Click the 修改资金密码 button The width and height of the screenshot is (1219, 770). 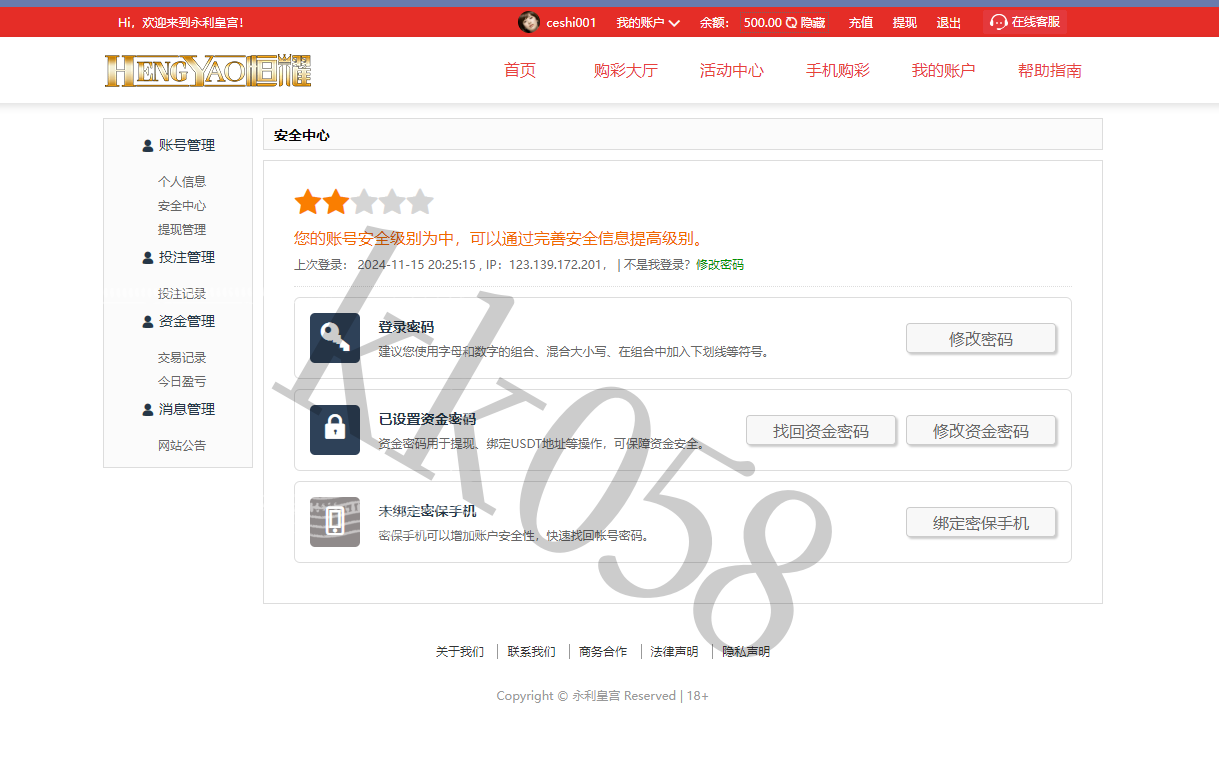click(981, 431)
